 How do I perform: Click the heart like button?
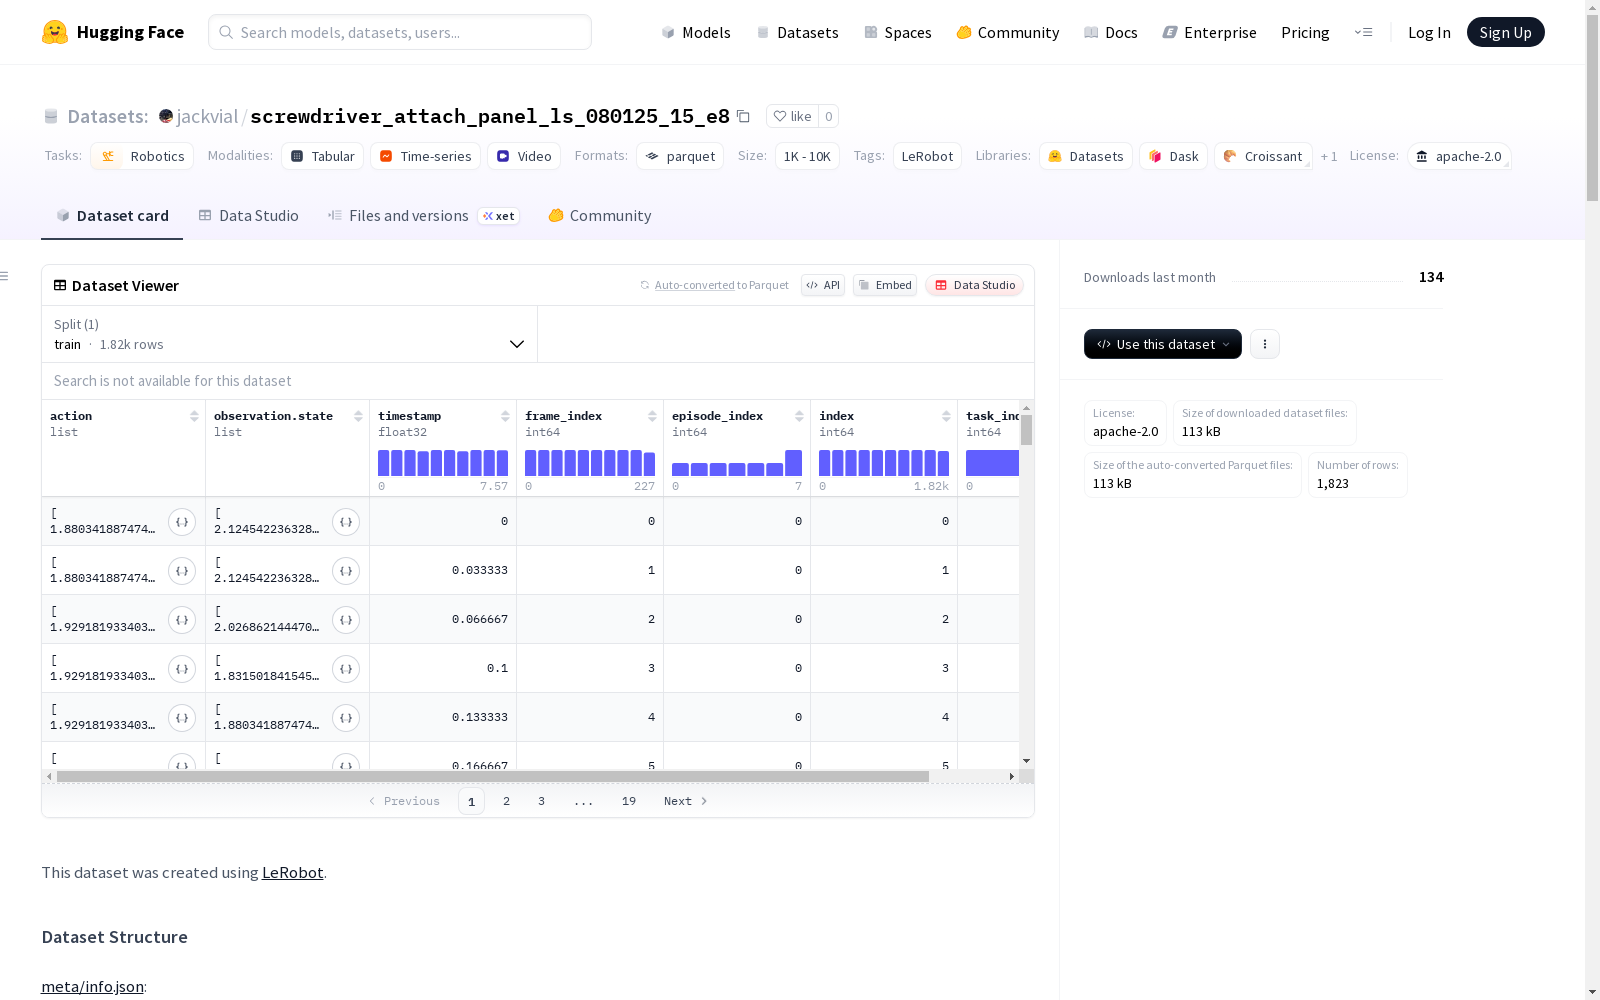click(x=792, y=116)
